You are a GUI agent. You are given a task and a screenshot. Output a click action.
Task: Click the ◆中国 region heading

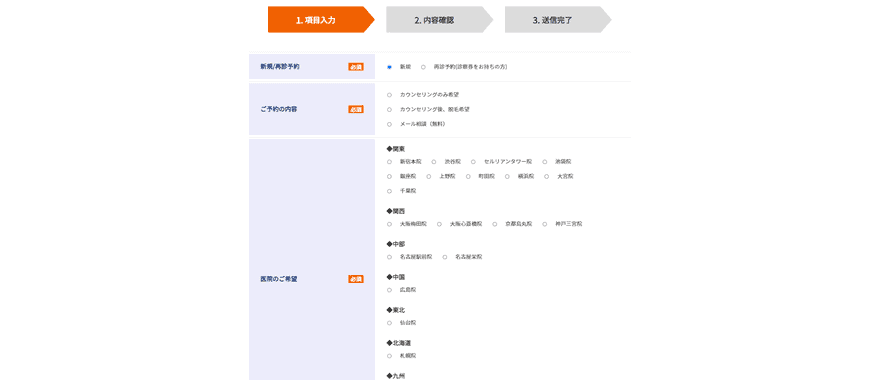click(396, 277)
